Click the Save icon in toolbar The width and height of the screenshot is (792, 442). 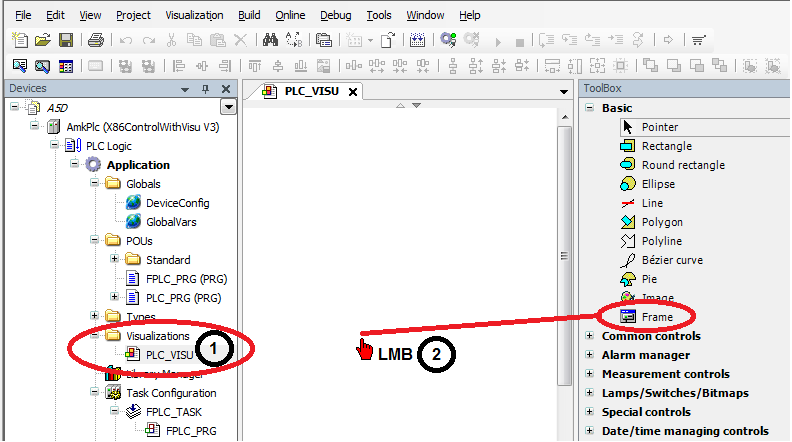click(x=66, y=41)
